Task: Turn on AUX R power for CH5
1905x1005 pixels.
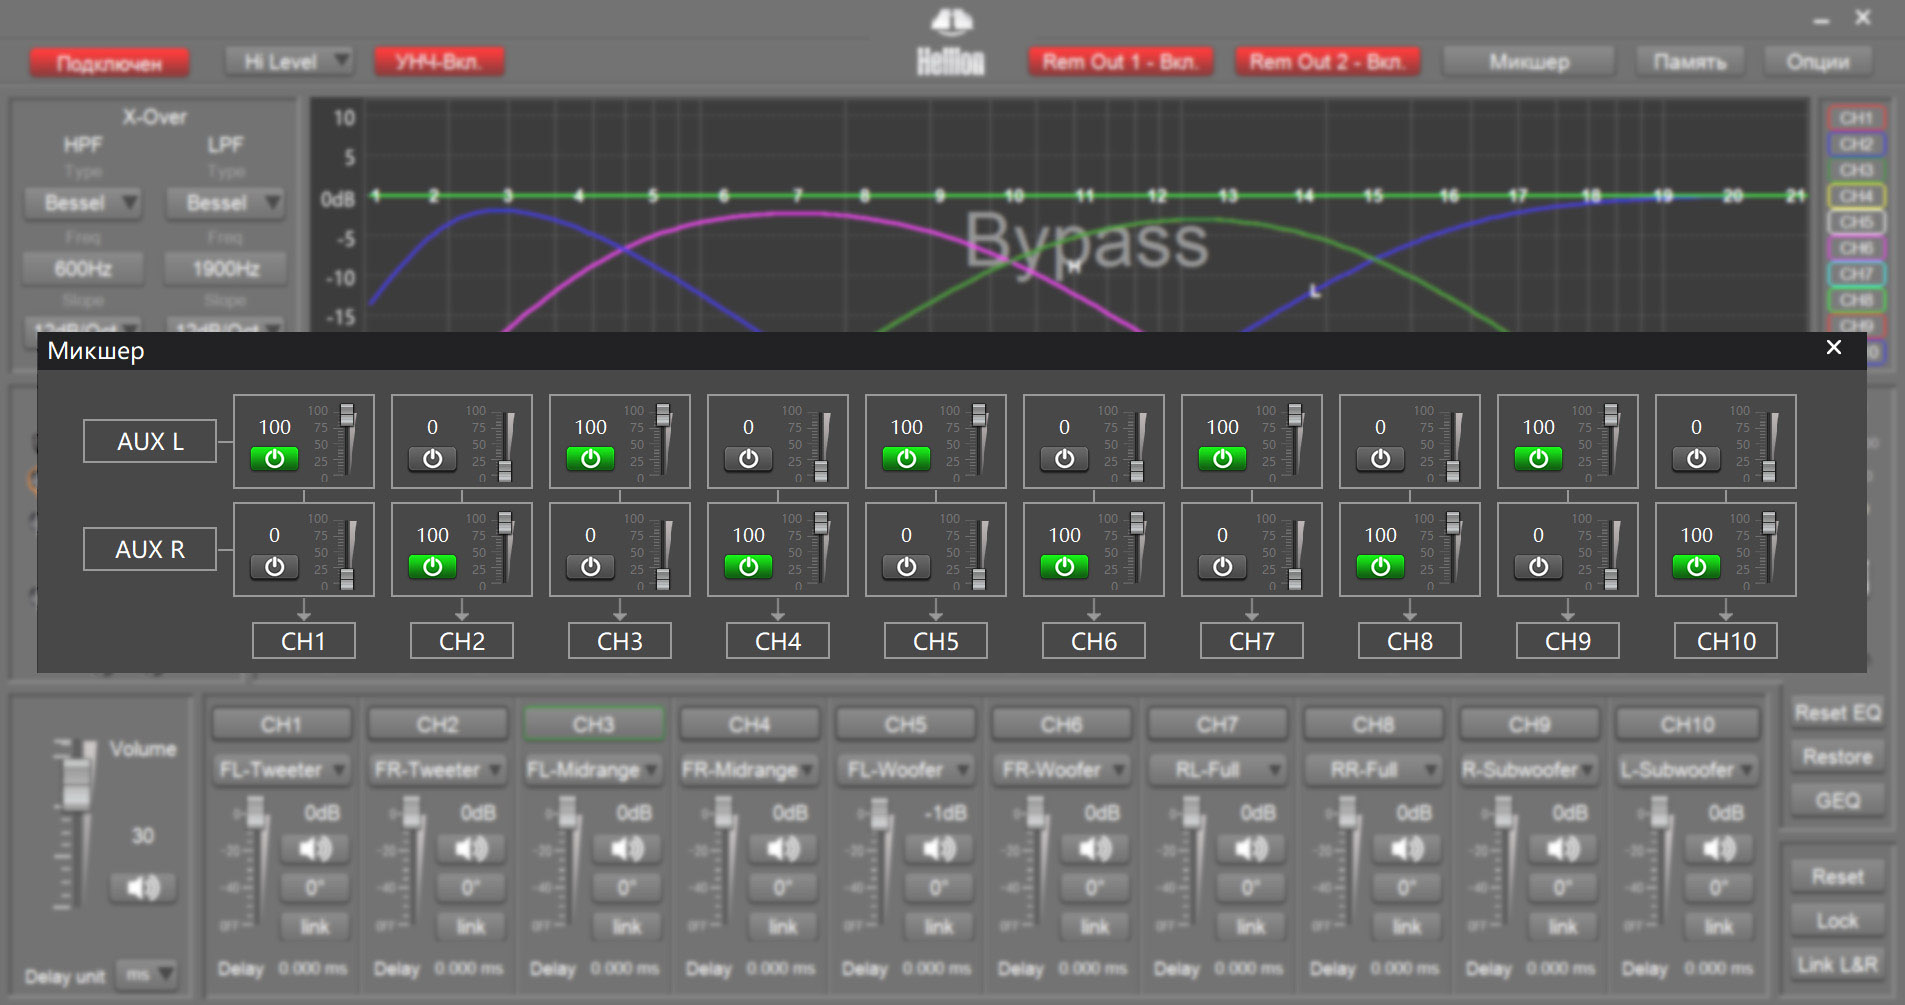Action: pyautogui.click(x=906, y=566)
